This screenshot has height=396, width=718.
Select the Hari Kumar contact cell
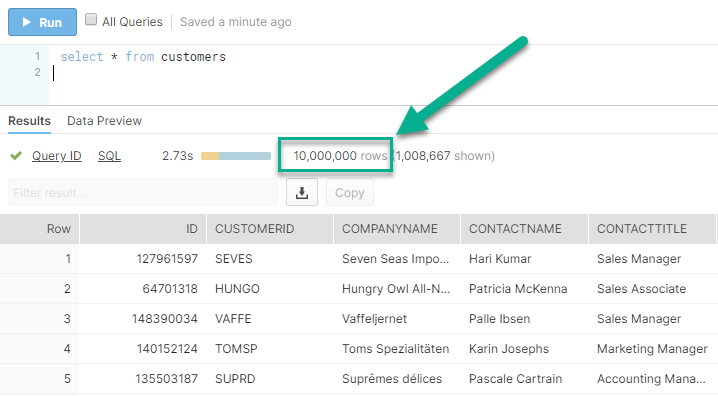[524, 259]
